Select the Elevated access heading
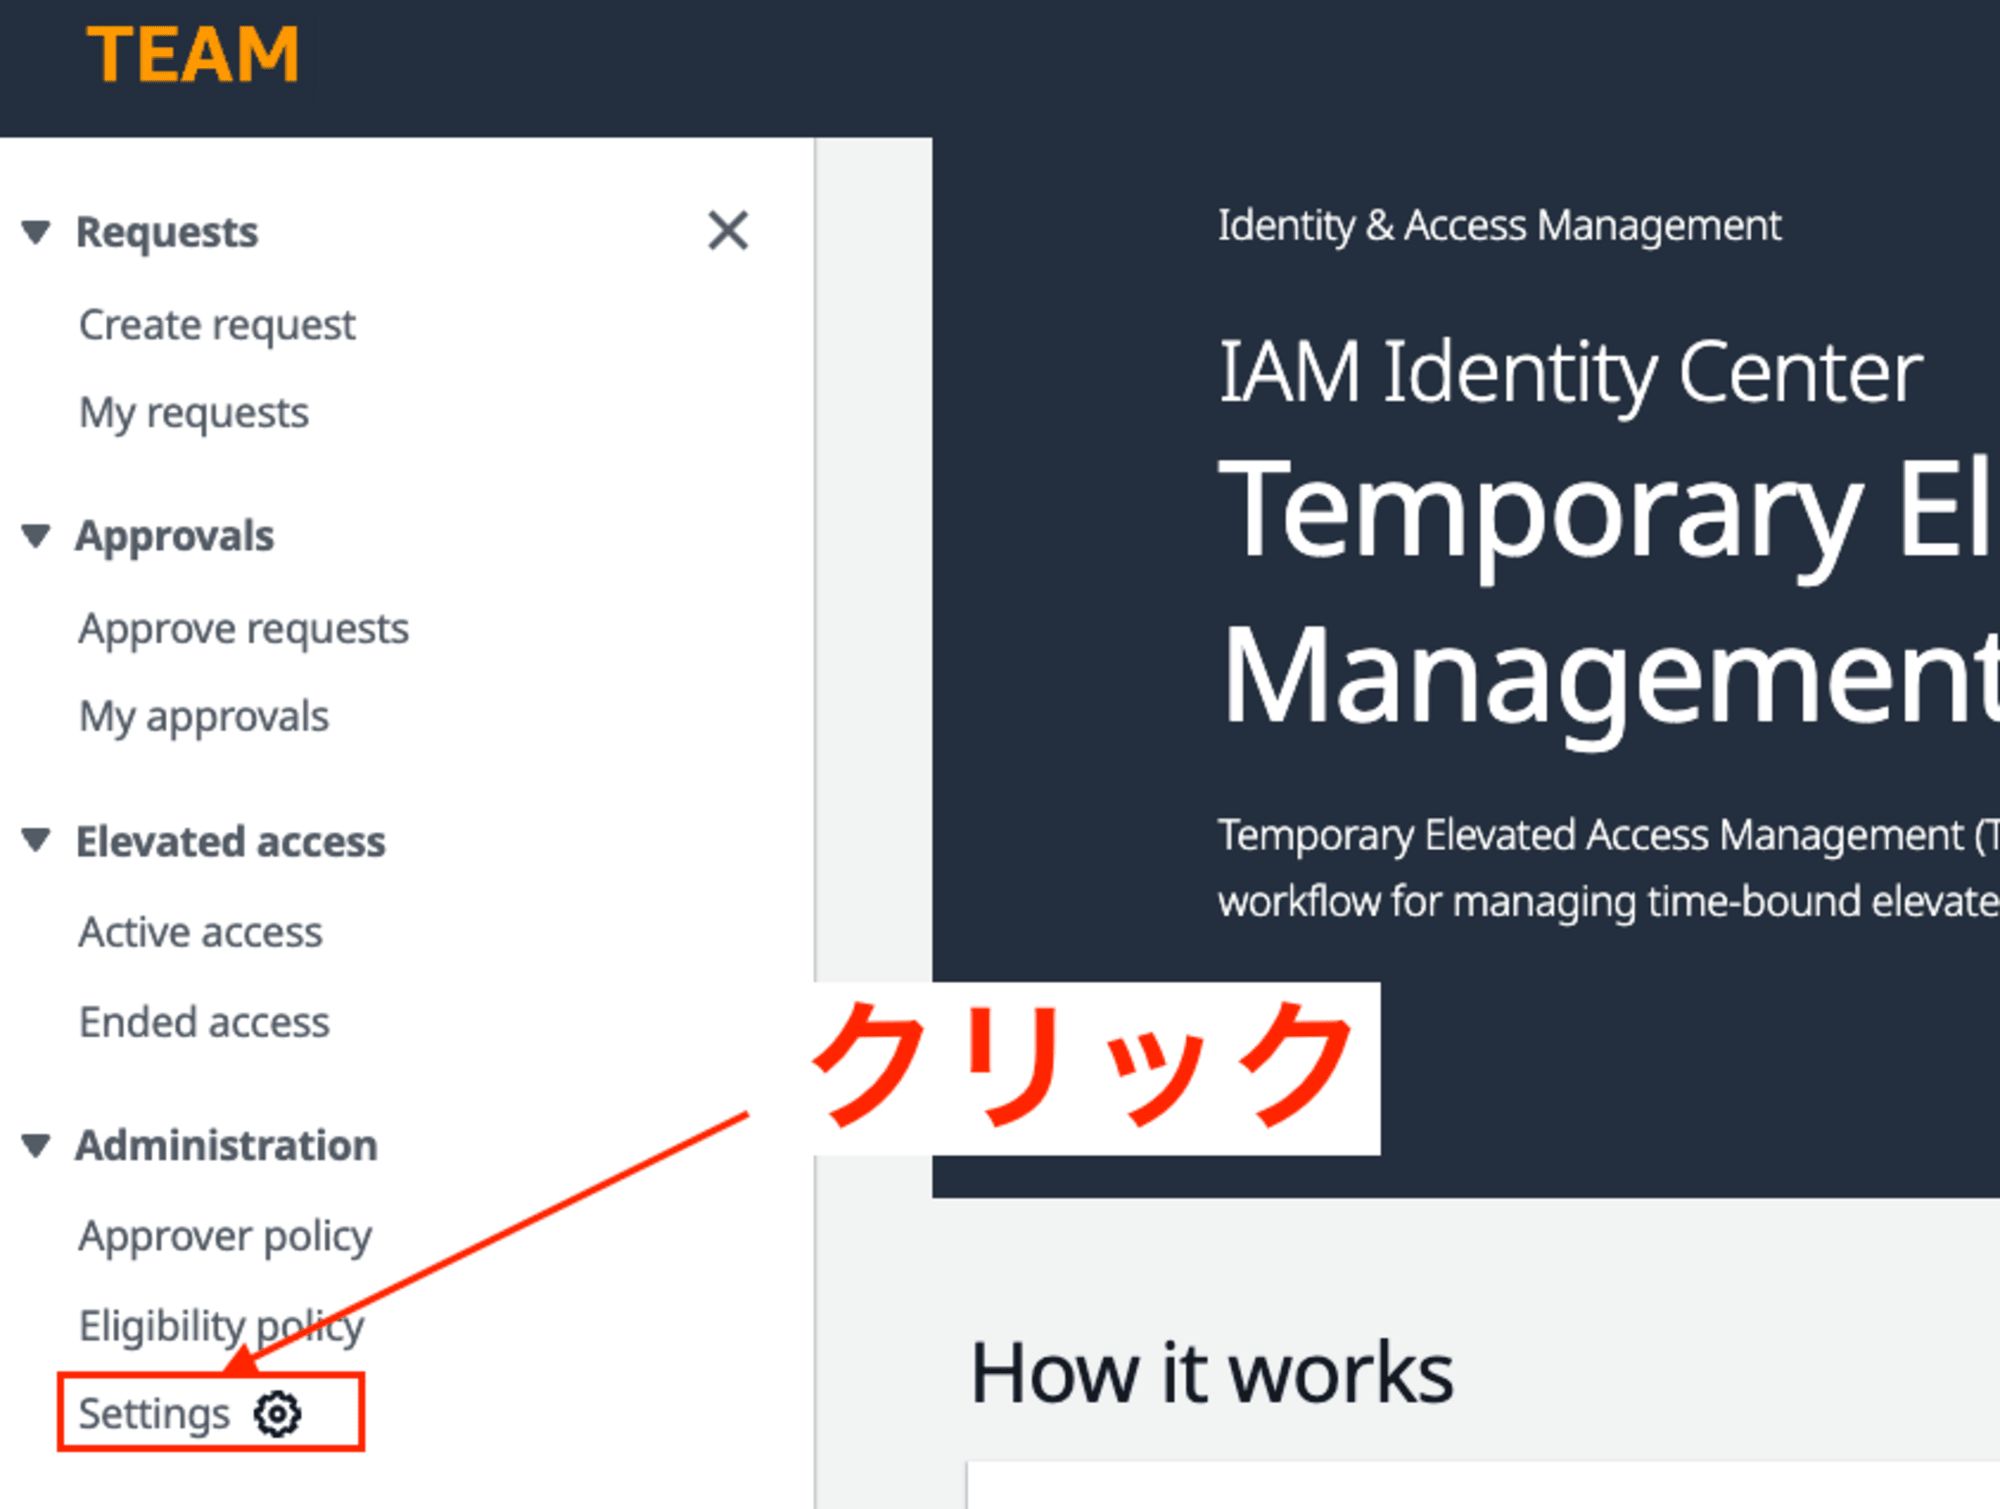 (231, 841)
